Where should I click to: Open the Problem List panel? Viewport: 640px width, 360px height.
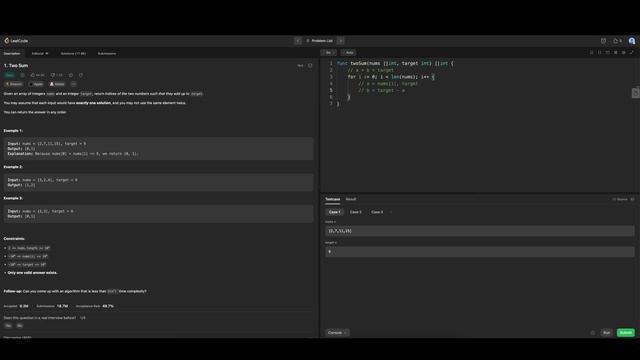click(x=319, y=41)
